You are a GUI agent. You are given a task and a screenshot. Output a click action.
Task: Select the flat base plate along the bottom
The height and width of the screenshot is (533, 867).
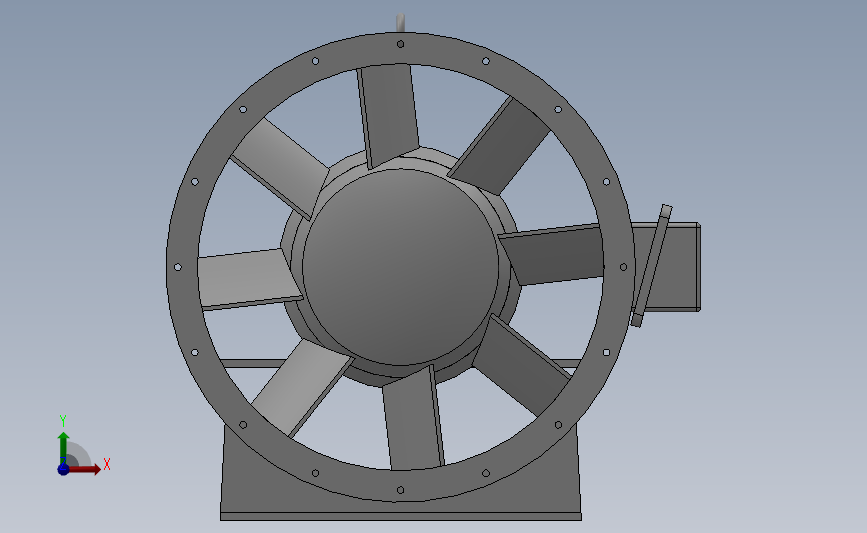(x=400, y=516)
